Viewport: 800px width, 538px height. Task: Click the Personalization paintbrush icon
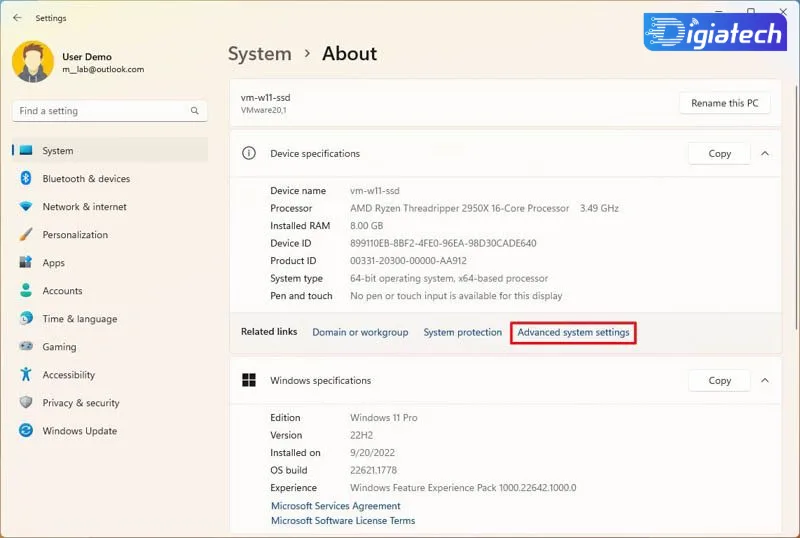pos(26,235)
